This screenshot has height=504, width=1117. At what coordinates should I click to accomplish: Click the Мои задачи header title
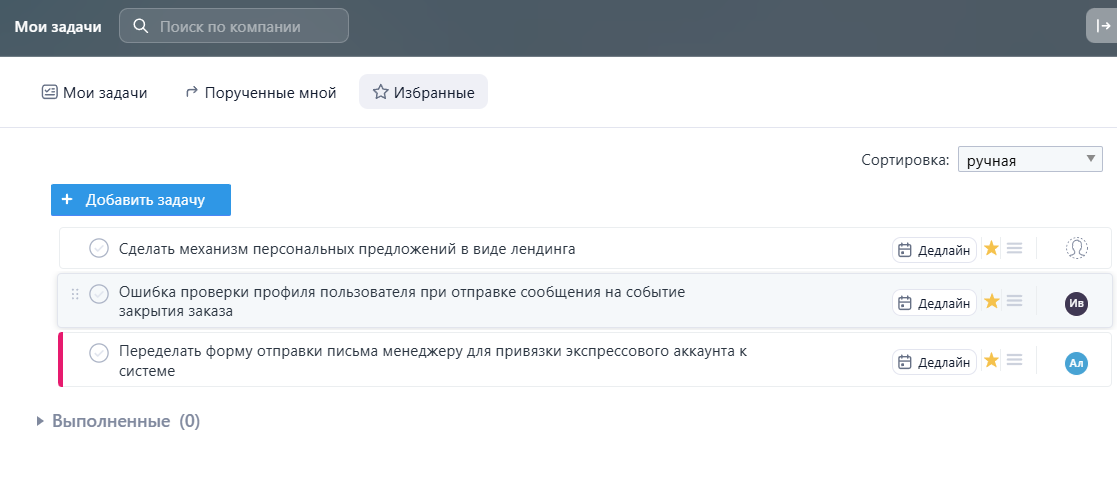[58, 27]
